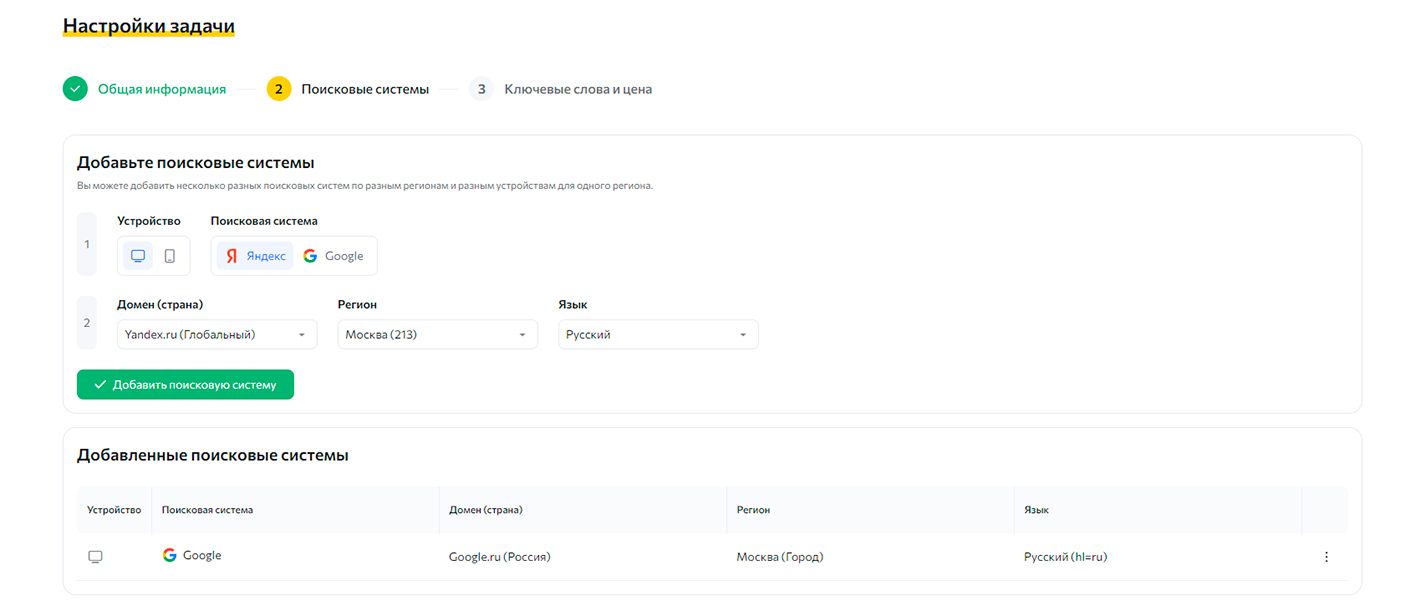Click the Google.ru (Россия) cell

(500, 557)
